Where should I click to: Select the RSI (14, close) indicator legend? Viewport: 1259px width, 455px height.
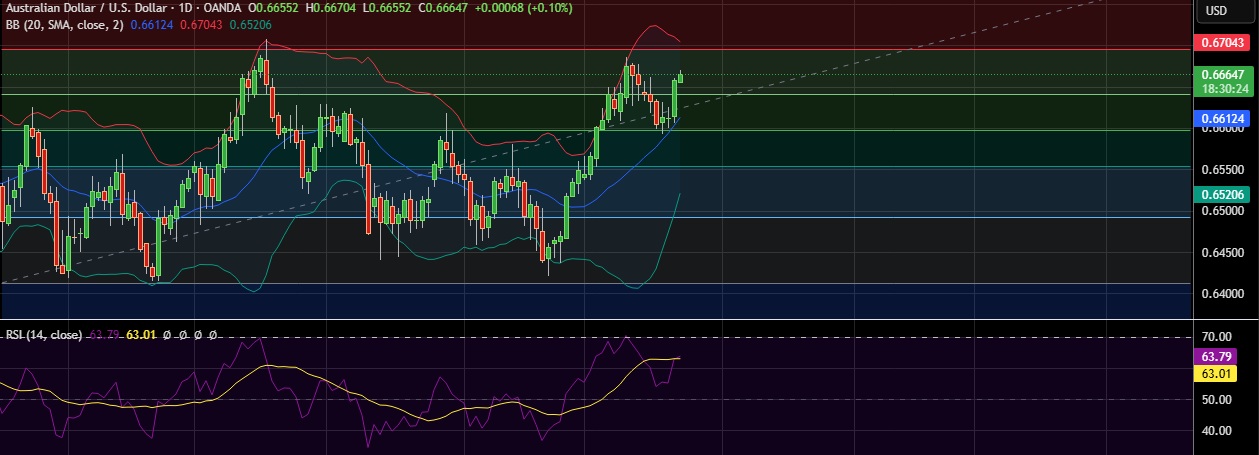pyautogui.click(x=43, y=335)
